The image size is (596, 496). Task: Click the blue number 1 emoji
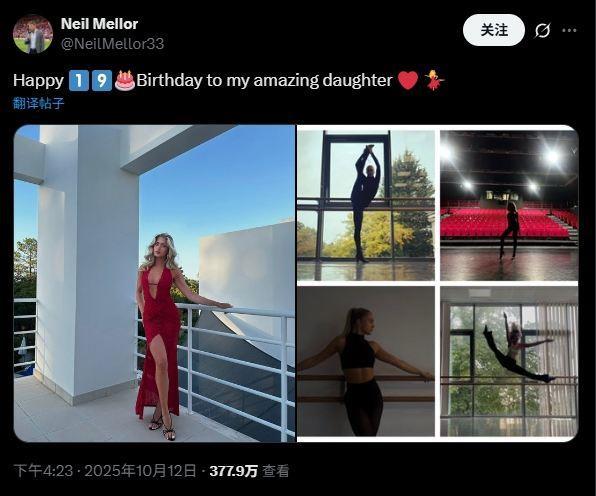(x=79, y=80)
